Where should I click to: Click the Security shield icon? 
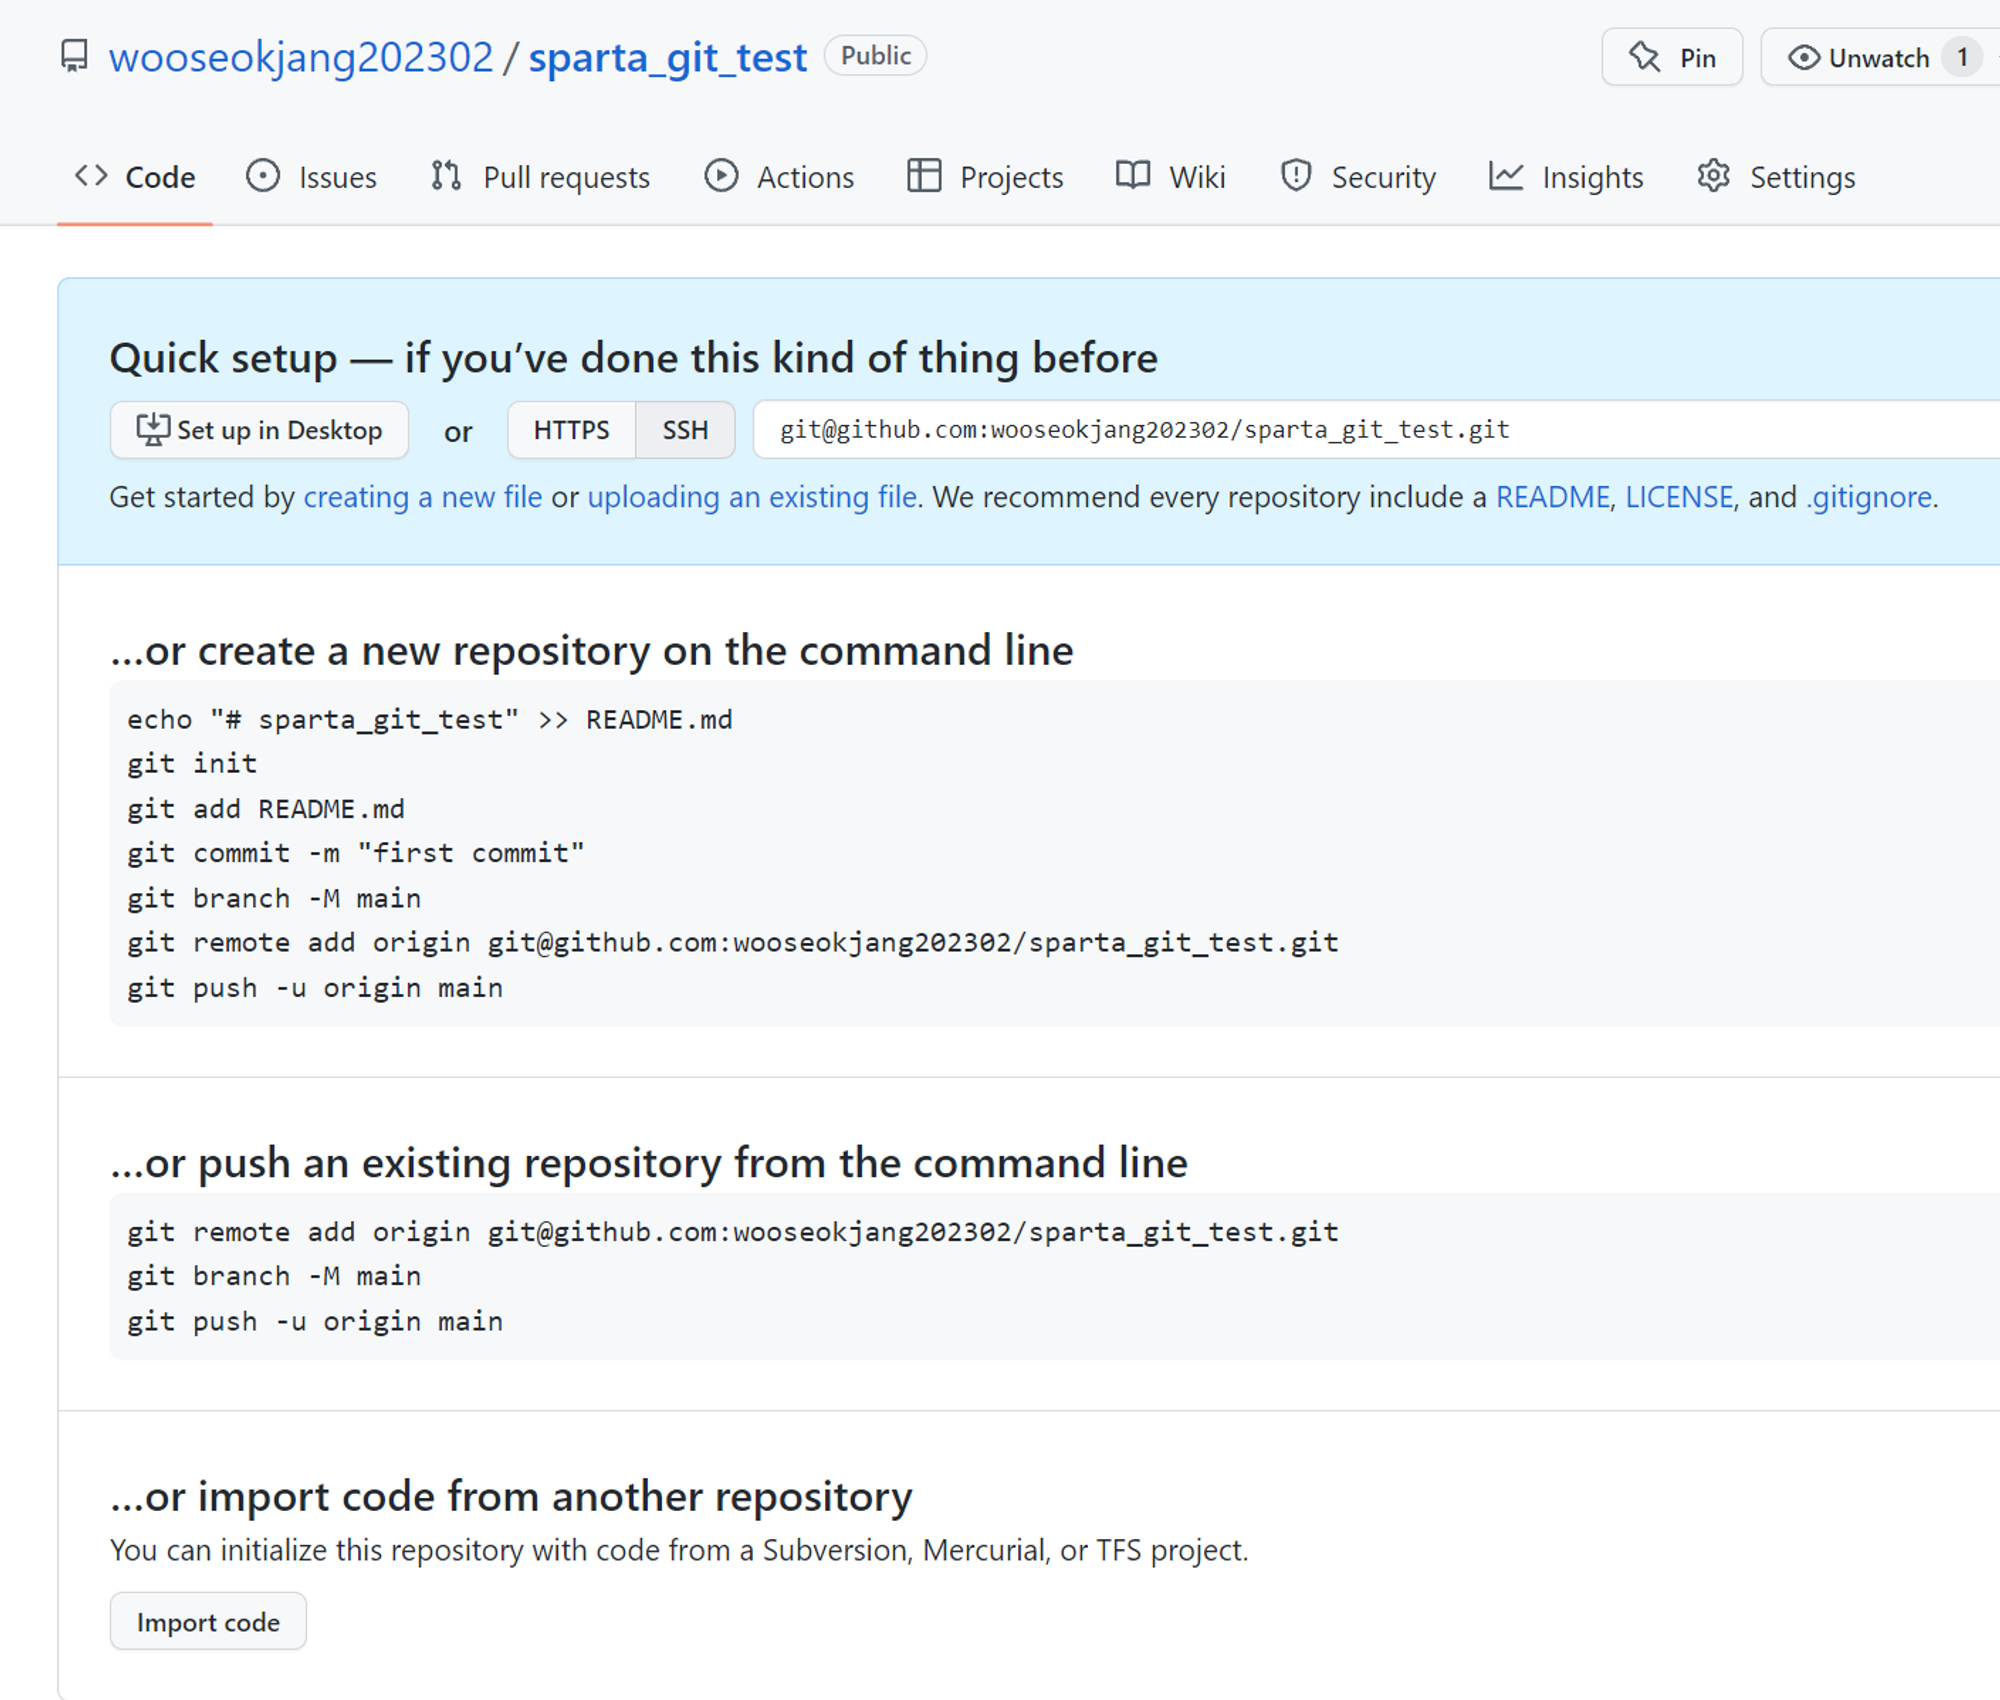coord(1296,176)
